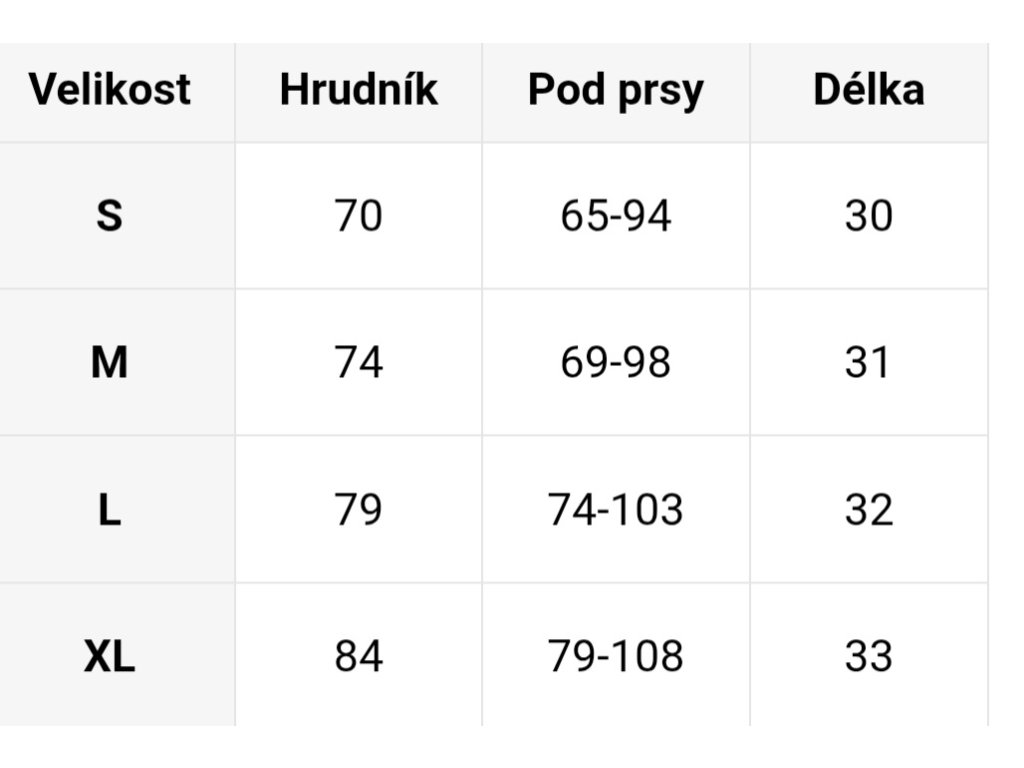Viewport: 1024px width, 768px height.
Task: Click length value 31 cell
Action: (868, 362)
